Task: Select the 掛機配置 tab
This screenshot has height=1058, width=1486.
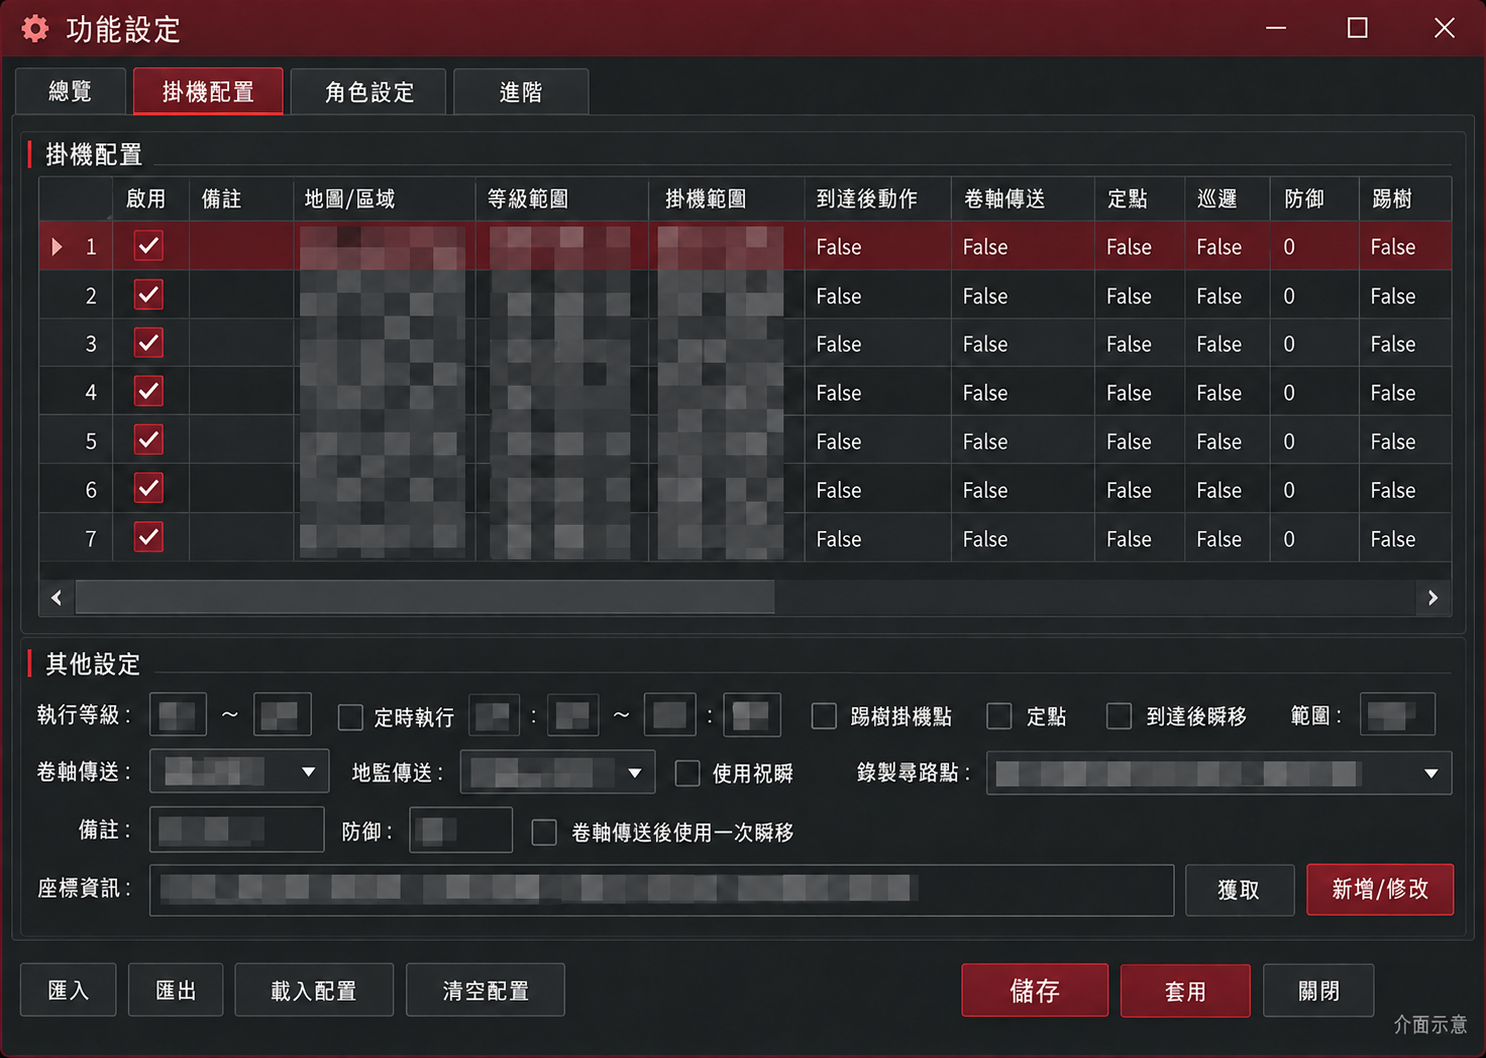Action: tap(208, 92)
